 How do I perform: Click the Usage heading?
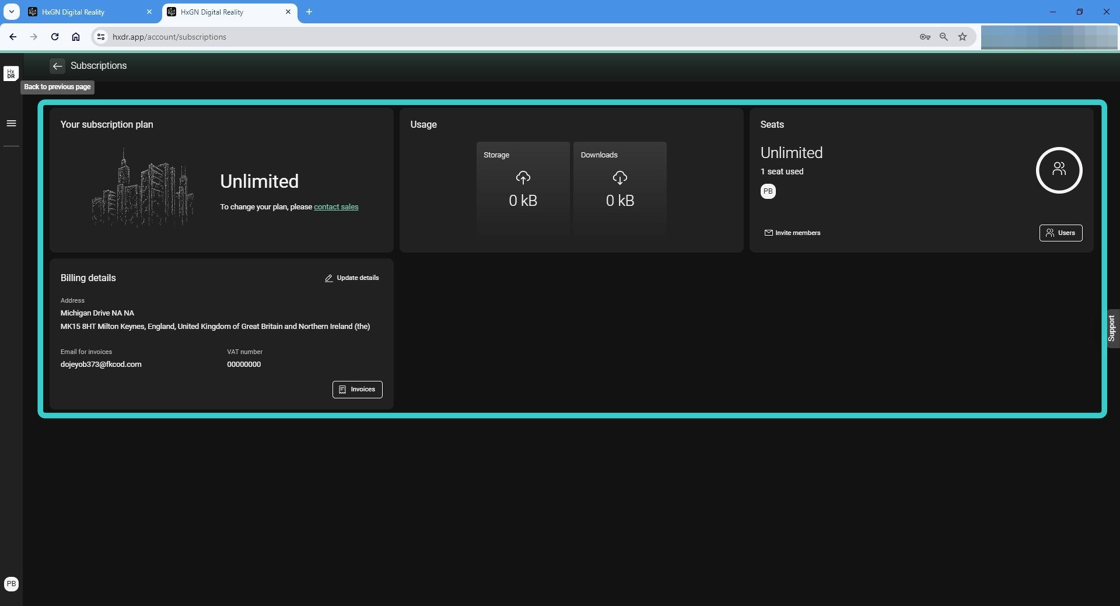424,124
